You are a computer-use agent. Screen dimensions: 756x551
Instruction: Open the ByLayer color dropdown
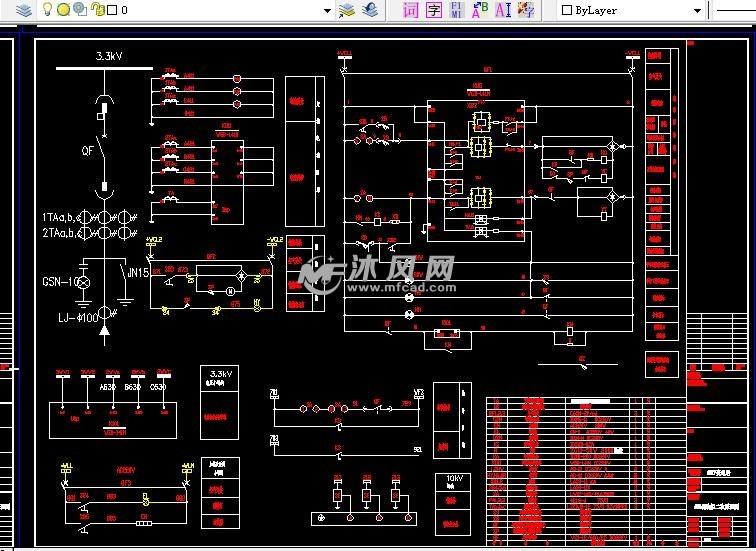pyautogui.click(x=697, y=10)
